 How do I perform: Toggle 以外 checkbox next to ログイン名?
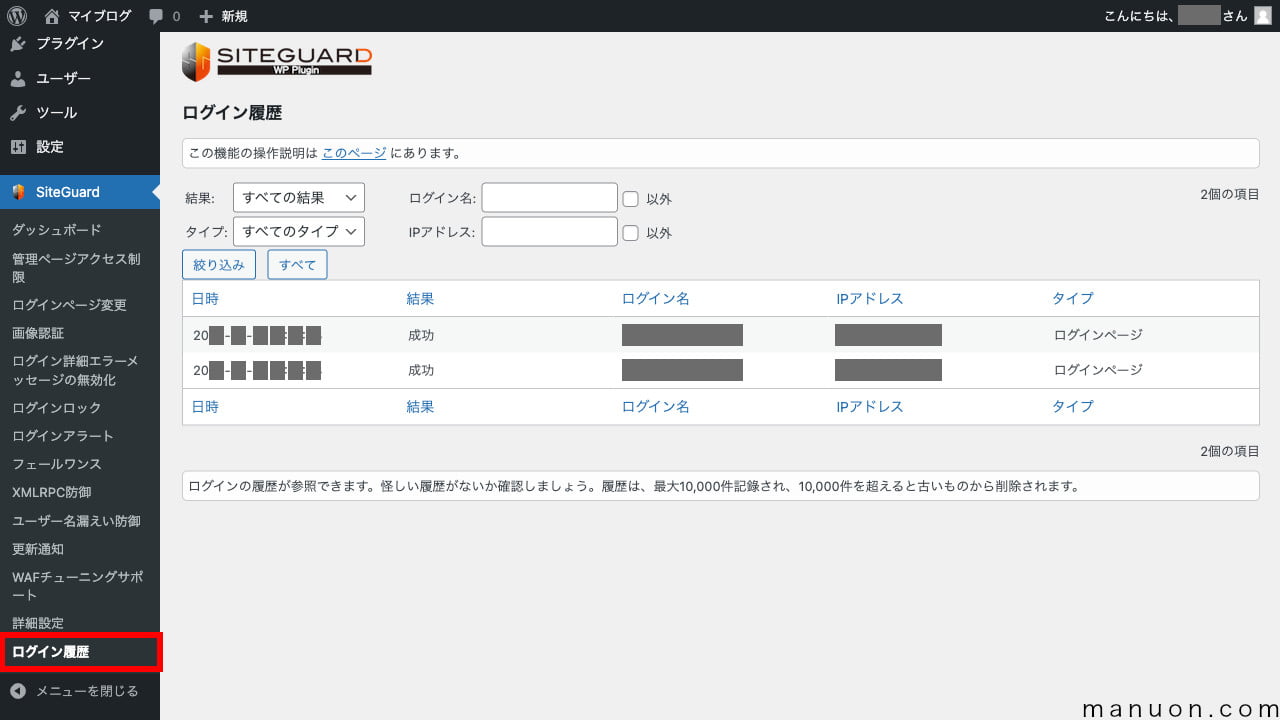[x=631, y=199]
